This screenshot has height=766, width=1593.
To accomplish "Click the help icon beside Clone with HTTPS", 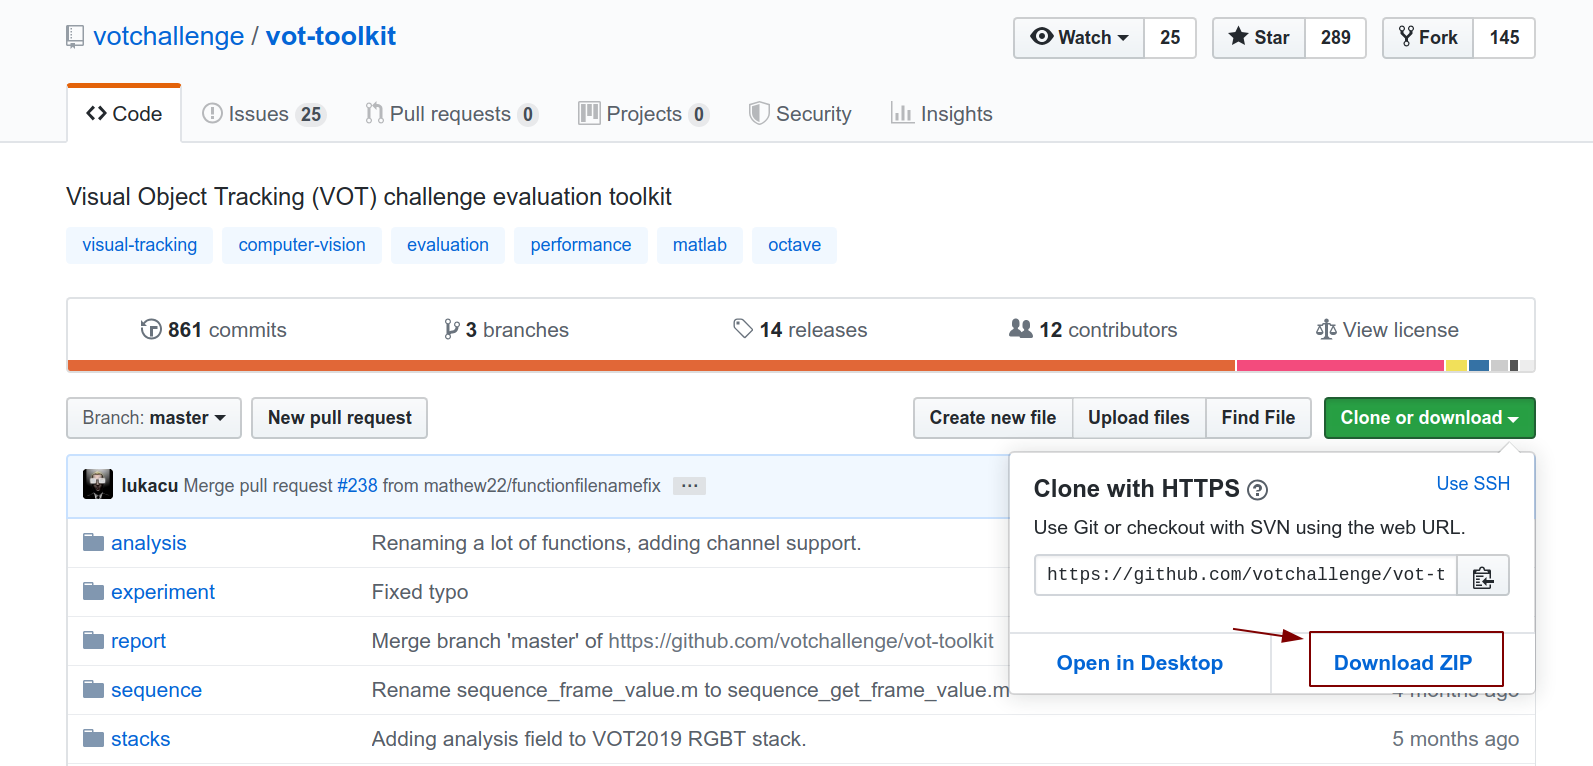I will [x=1257, y=490].
